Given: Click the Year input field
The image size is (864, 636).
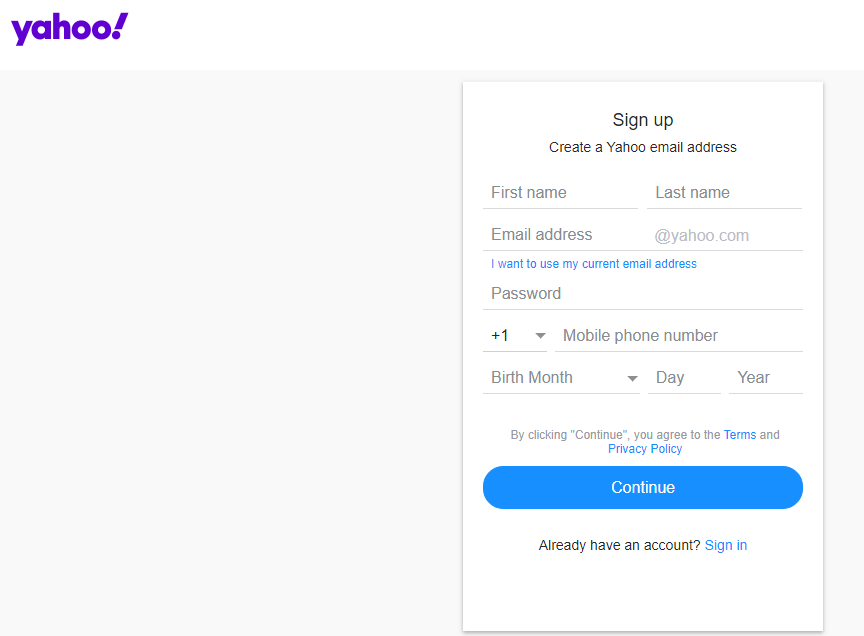Looking at the screenshot, I should pyautogui.click(x=766, y=378).
